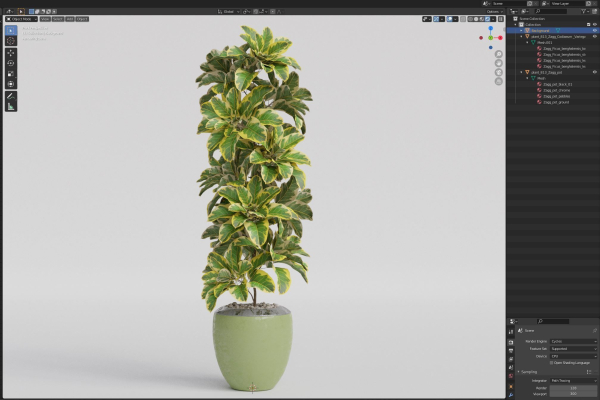This screenshot has width=600, height=400.
Task: Activate the Rotate tool
Action: (11, 63)
